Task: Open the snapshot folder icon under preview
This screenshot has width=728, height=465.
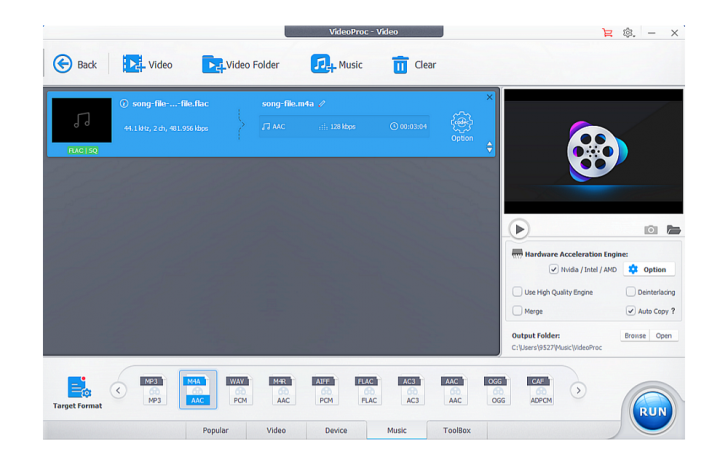Action: click(673, 230)
